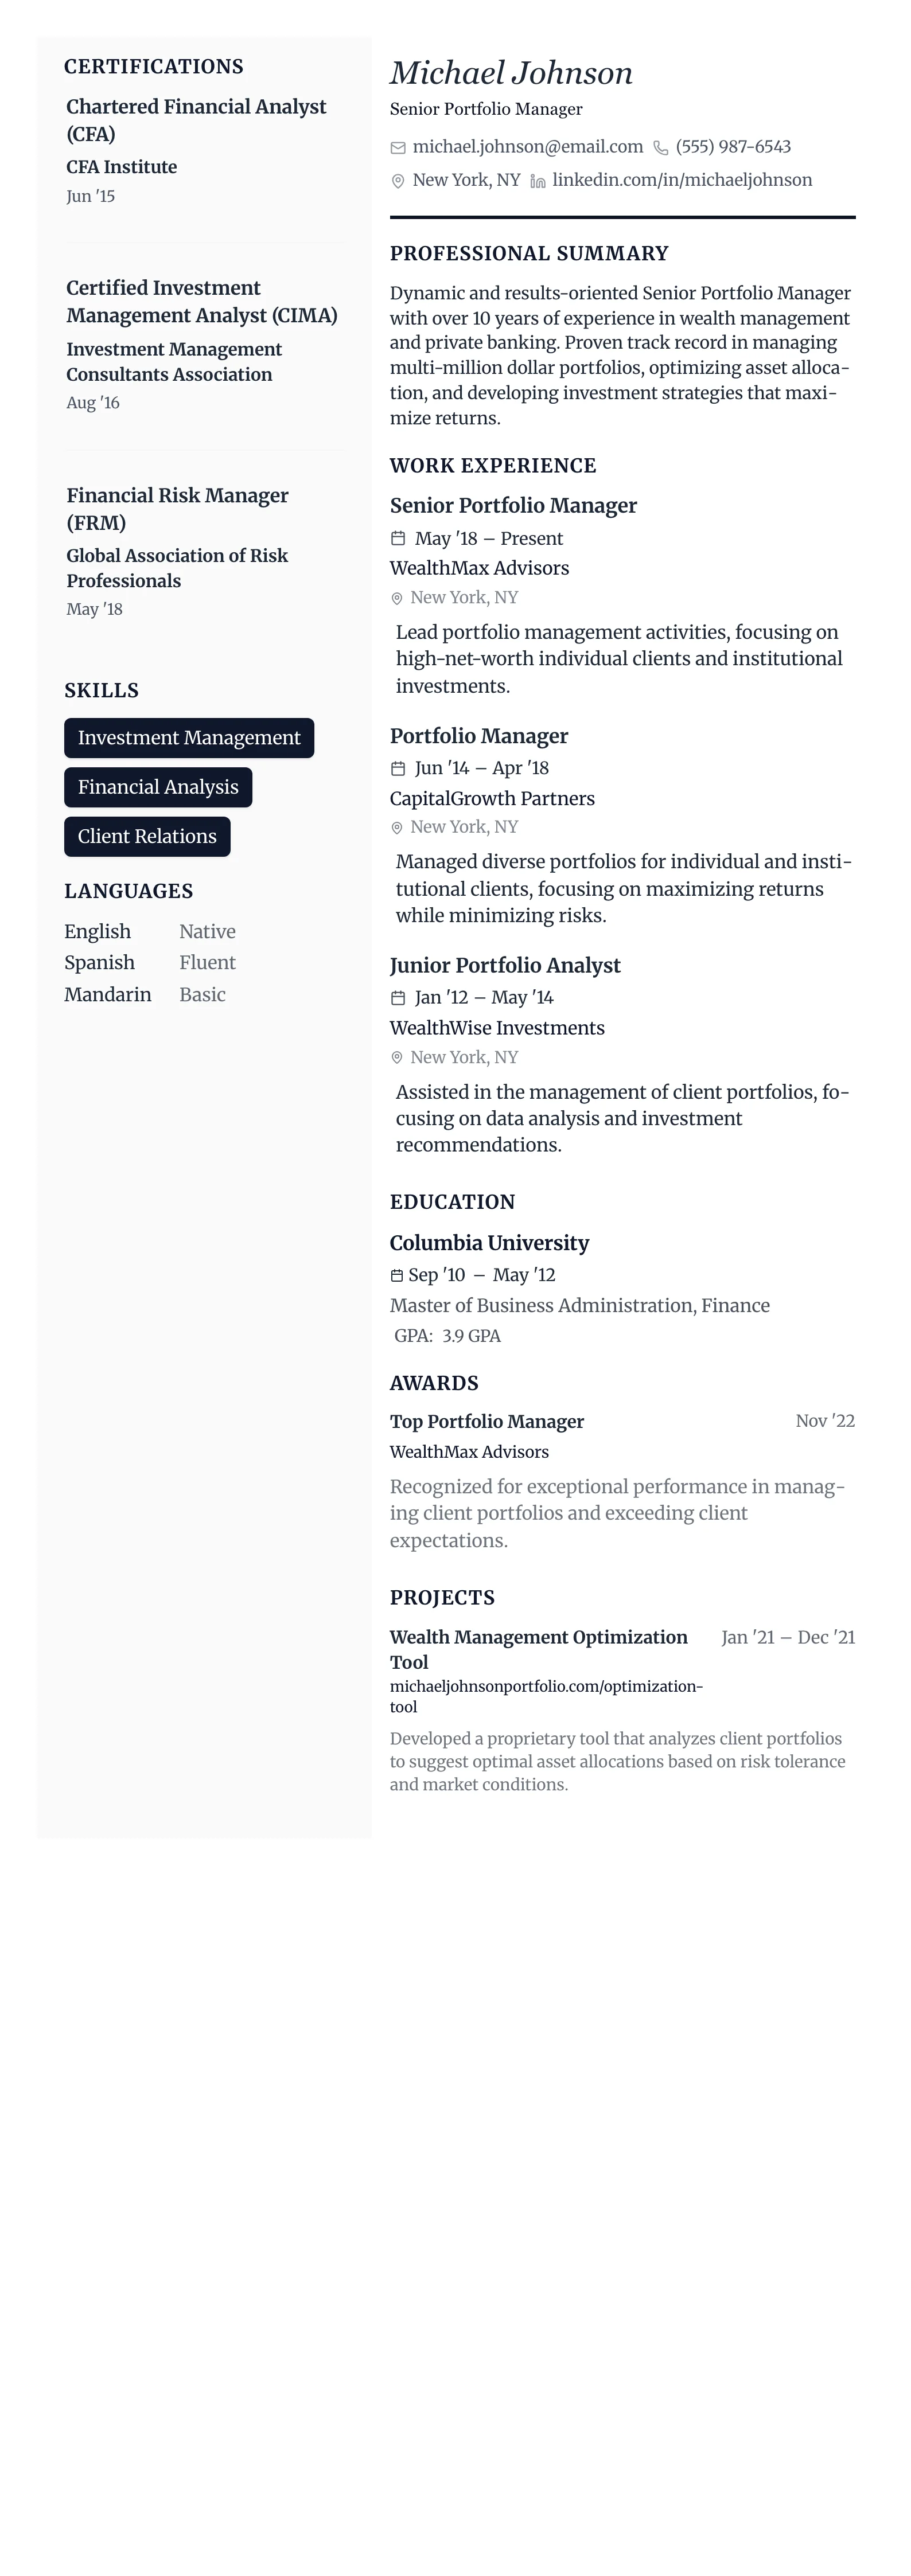Select the Financial Analysis skill tag
911x2576 pixels.
coord(158,787)
